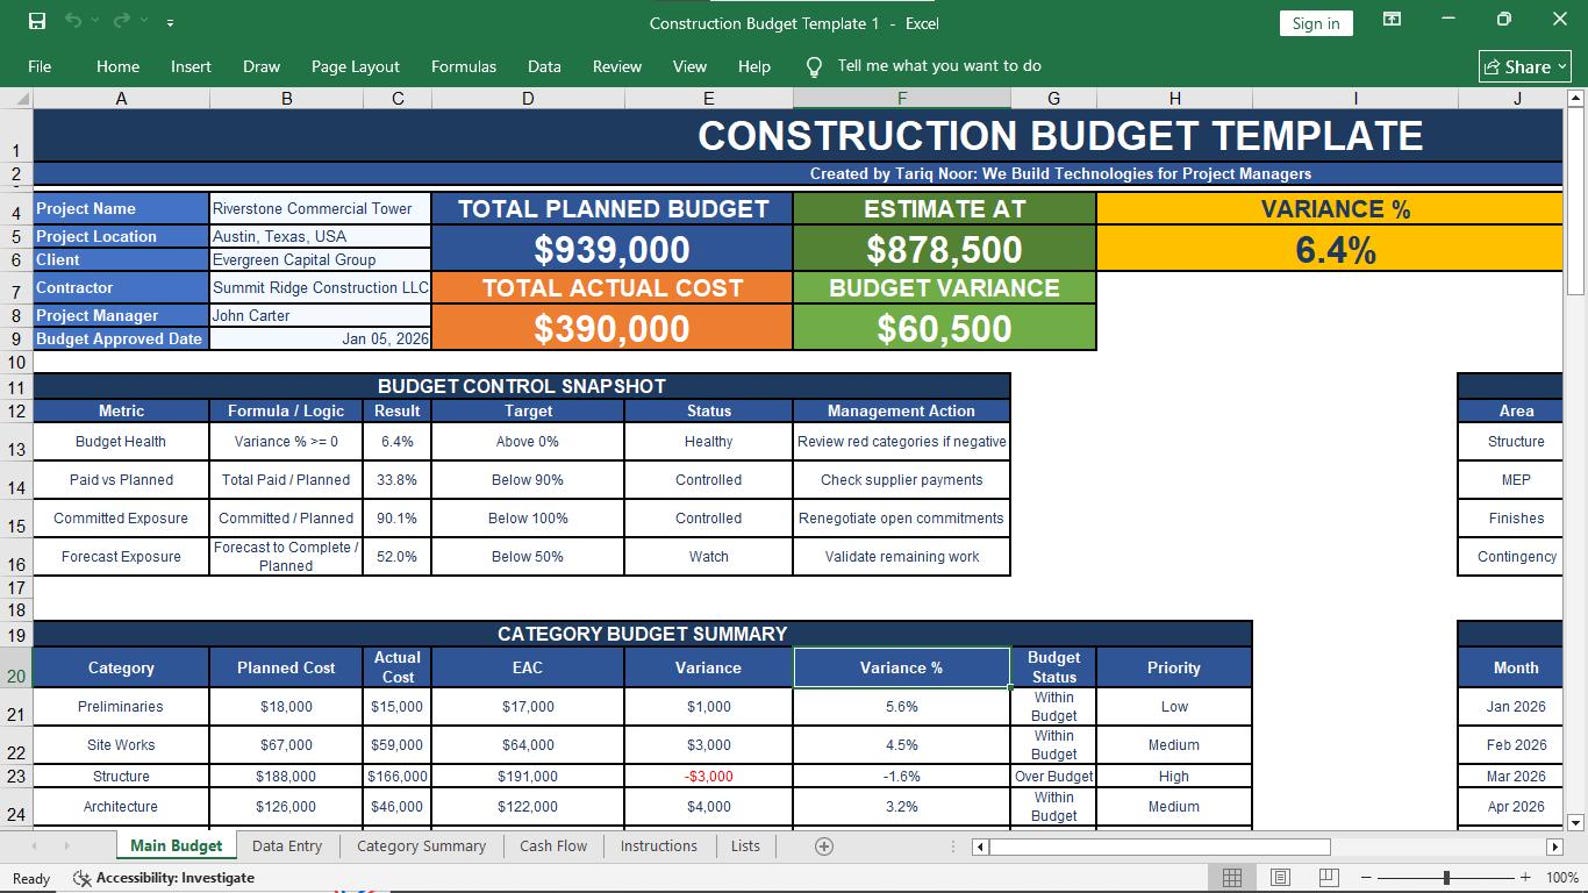Open the Help ribbon tab
The height and width of the screenshot is (893, 1588).
click(x=754, y=66)
